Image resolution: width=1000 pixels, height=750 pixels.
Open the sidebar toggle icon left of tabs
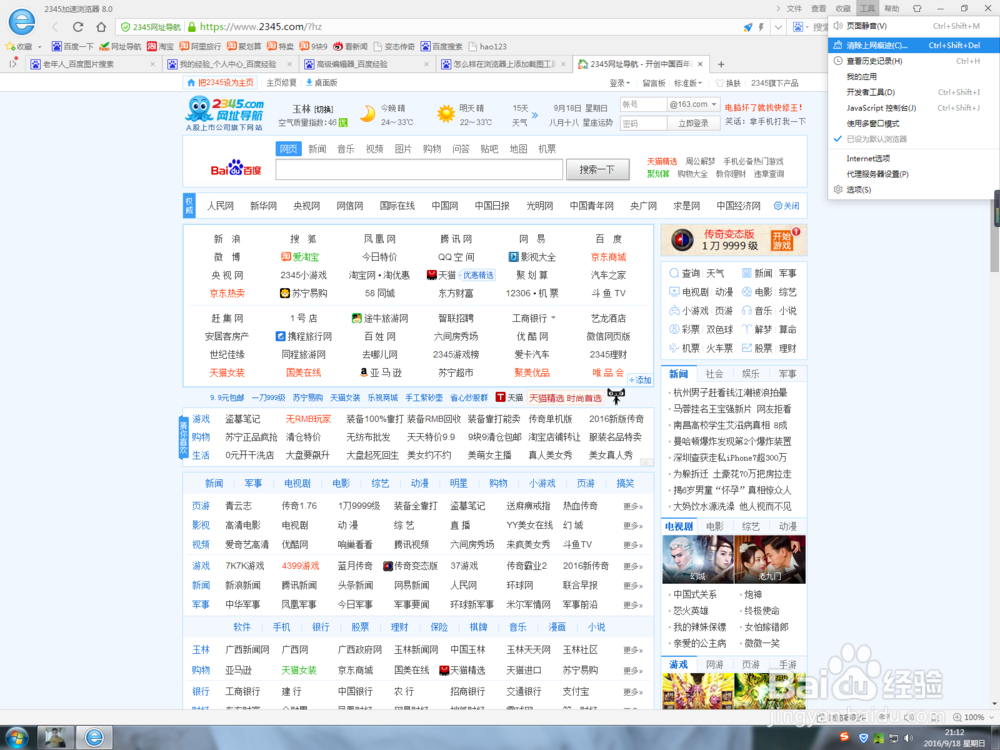pyautogui.click(x=13, y=64)
